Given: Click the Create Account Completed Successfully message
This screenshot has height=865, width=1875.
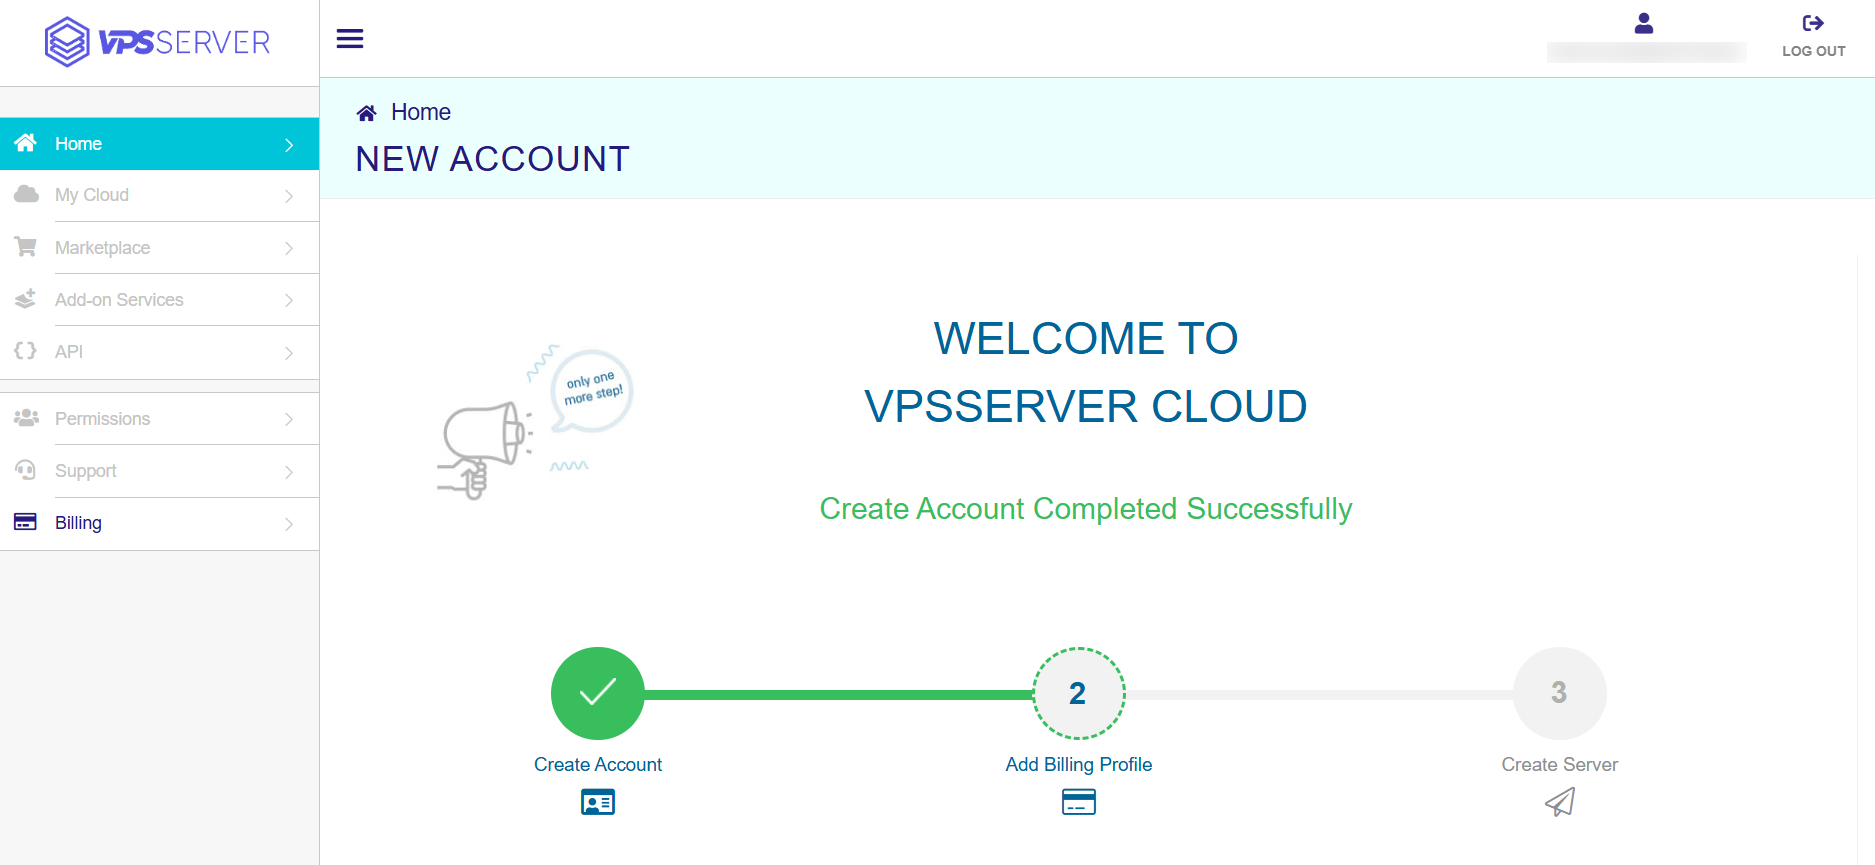Looking at the screenshot, I should [1086, 509].
